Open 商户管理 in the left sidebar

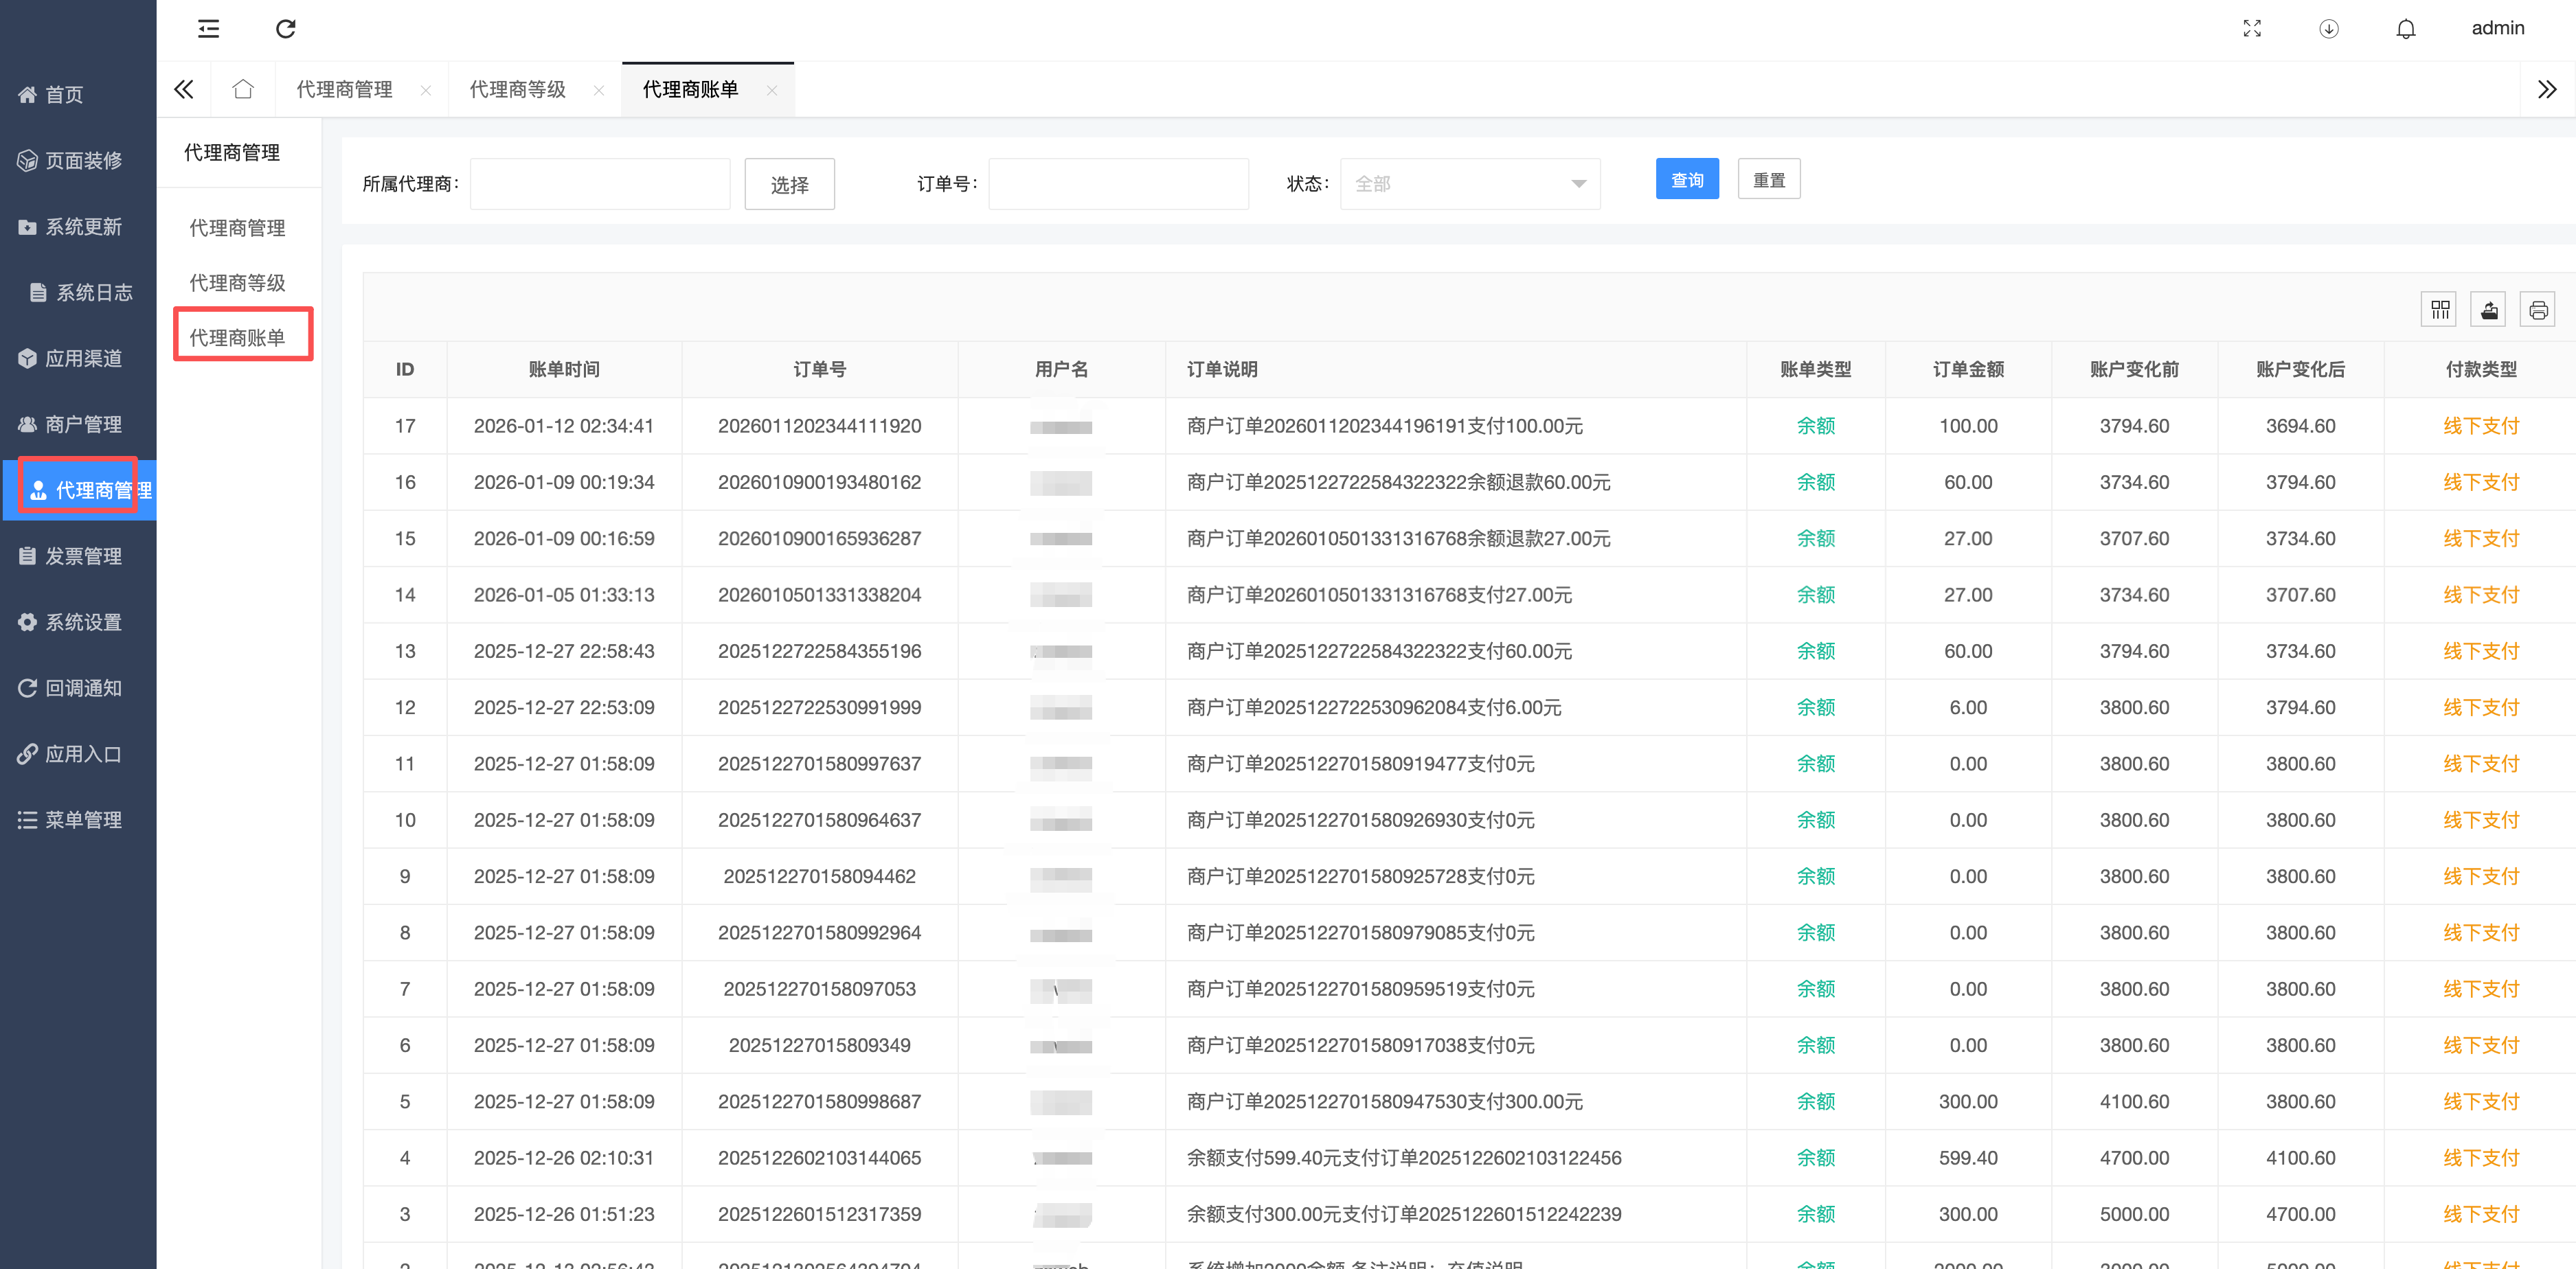click(x=83, y=424)
